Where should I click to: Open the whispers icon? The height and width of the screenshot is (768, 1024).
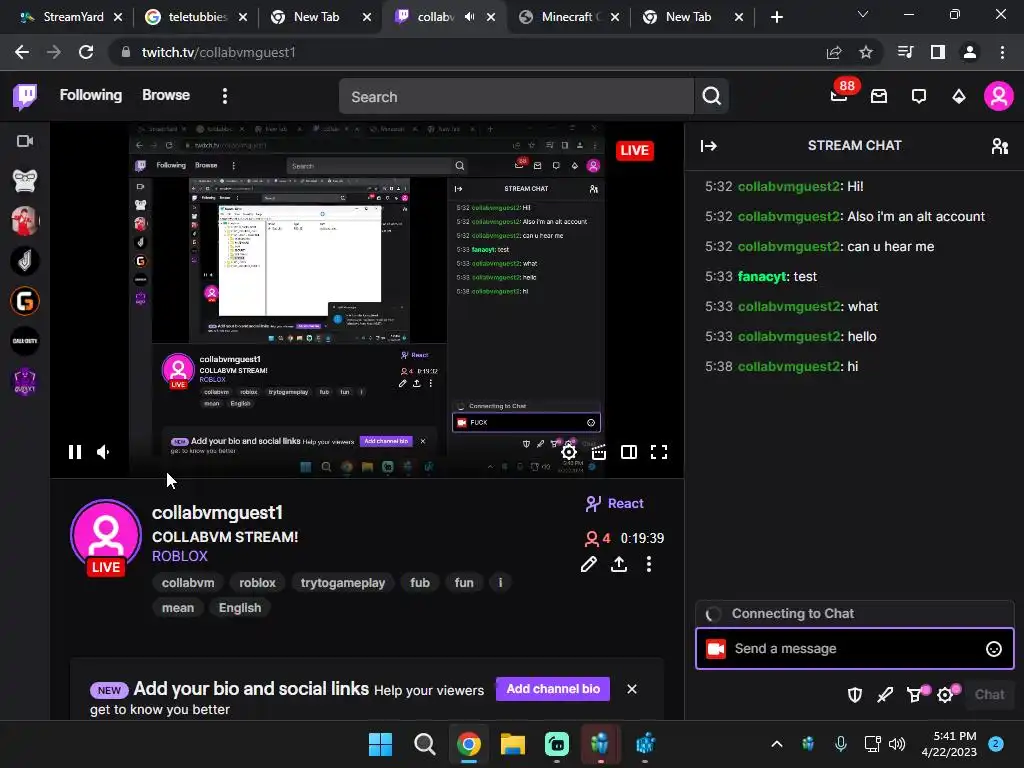[919, 97]
